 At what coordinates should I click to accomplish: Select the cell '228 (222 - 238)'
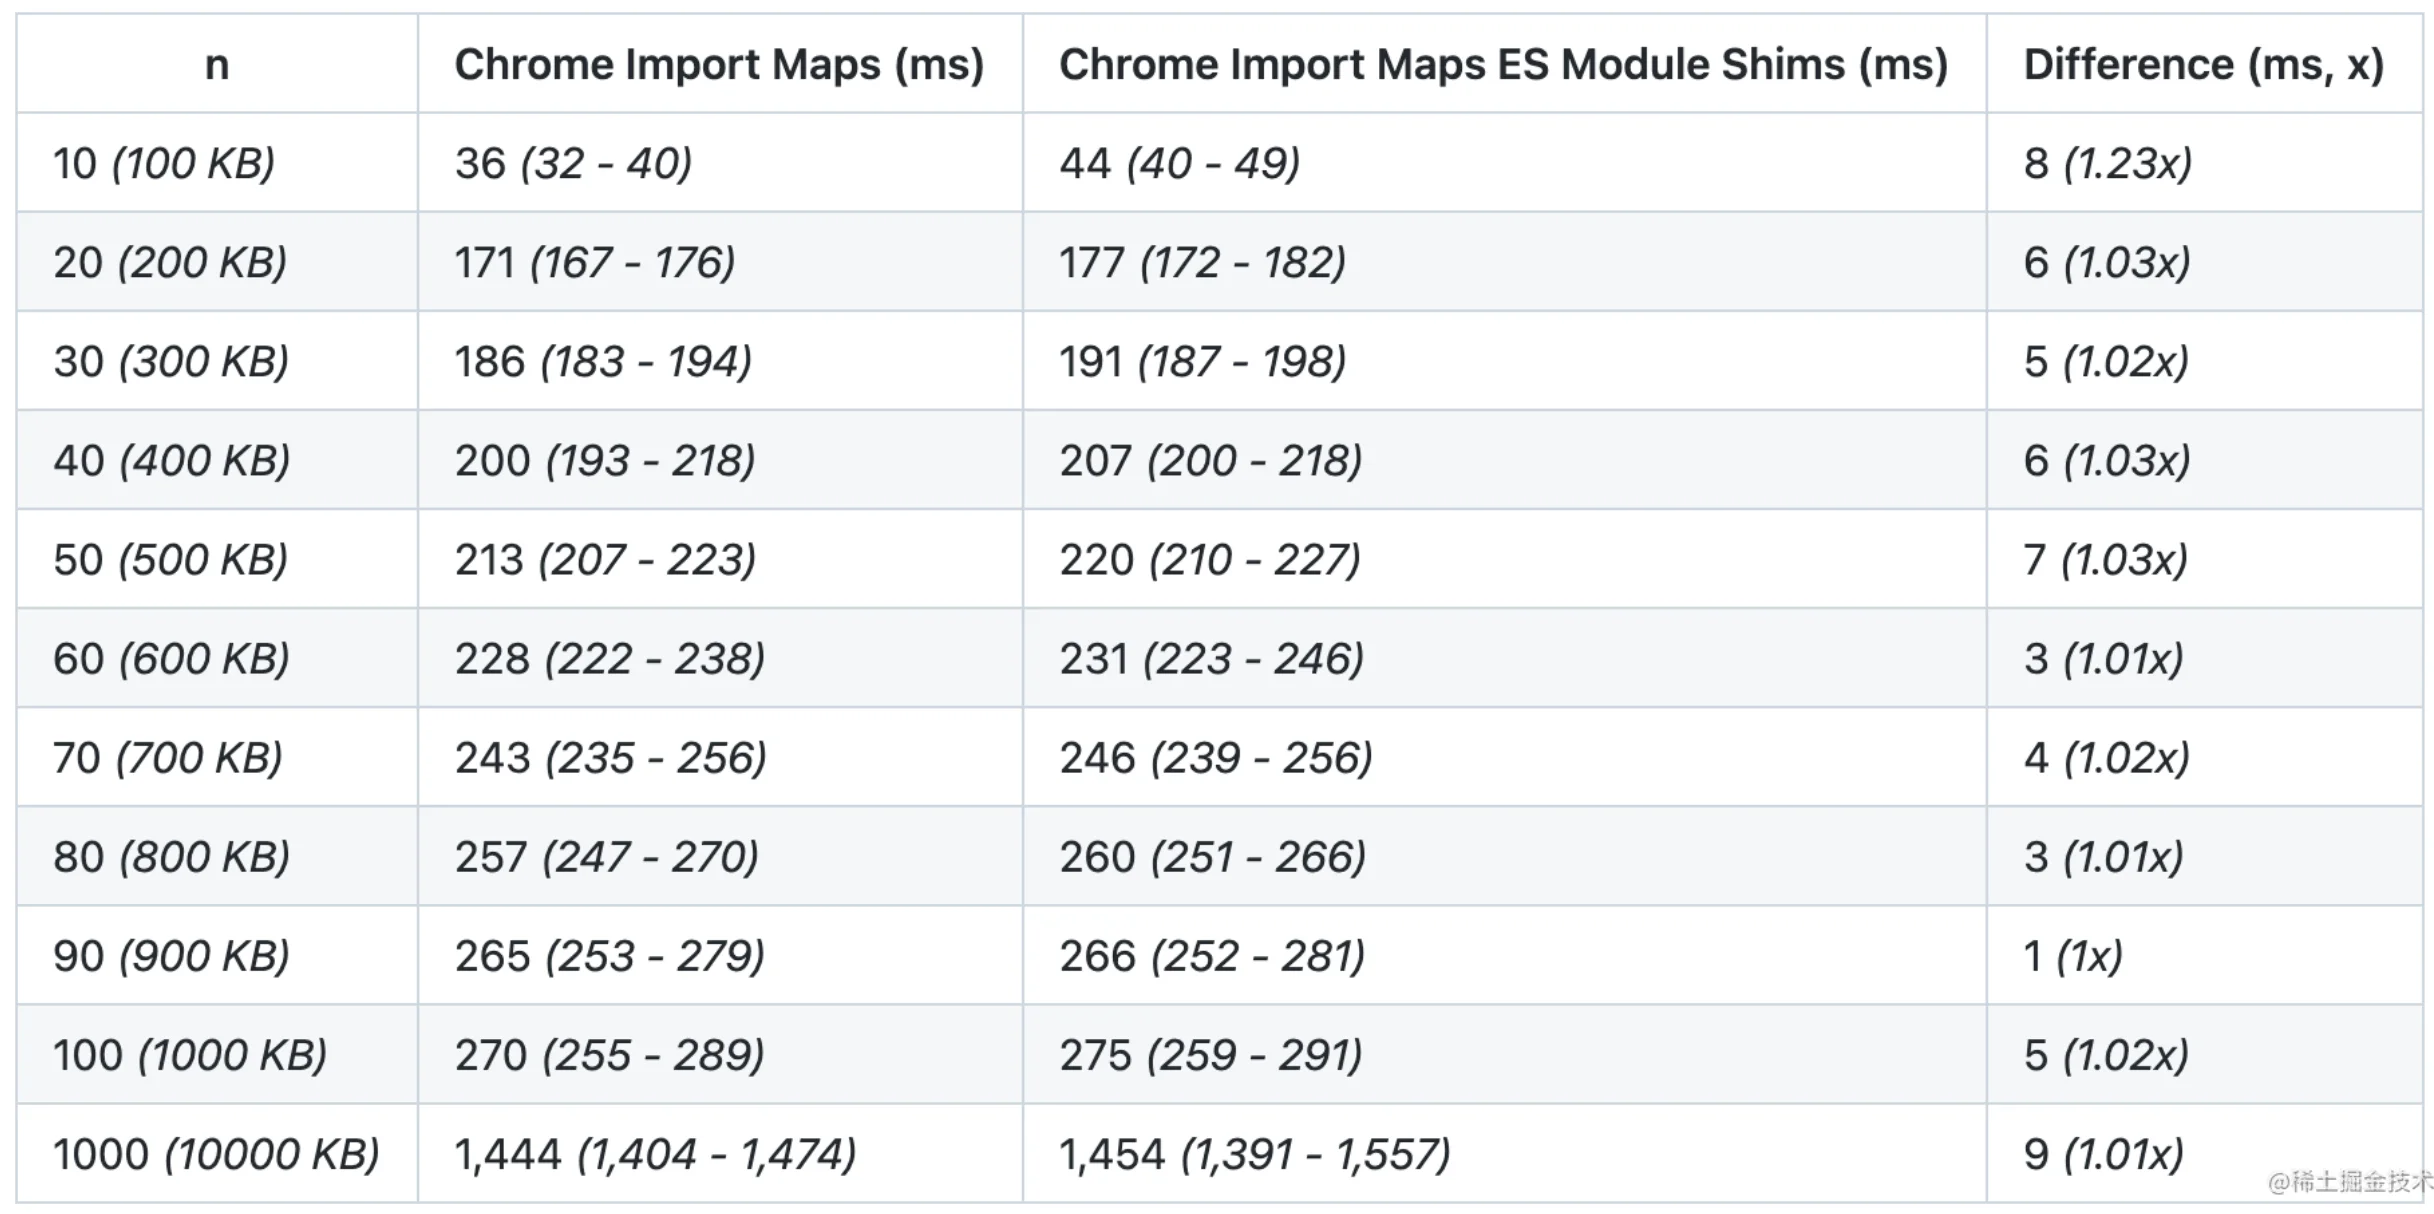720,657
